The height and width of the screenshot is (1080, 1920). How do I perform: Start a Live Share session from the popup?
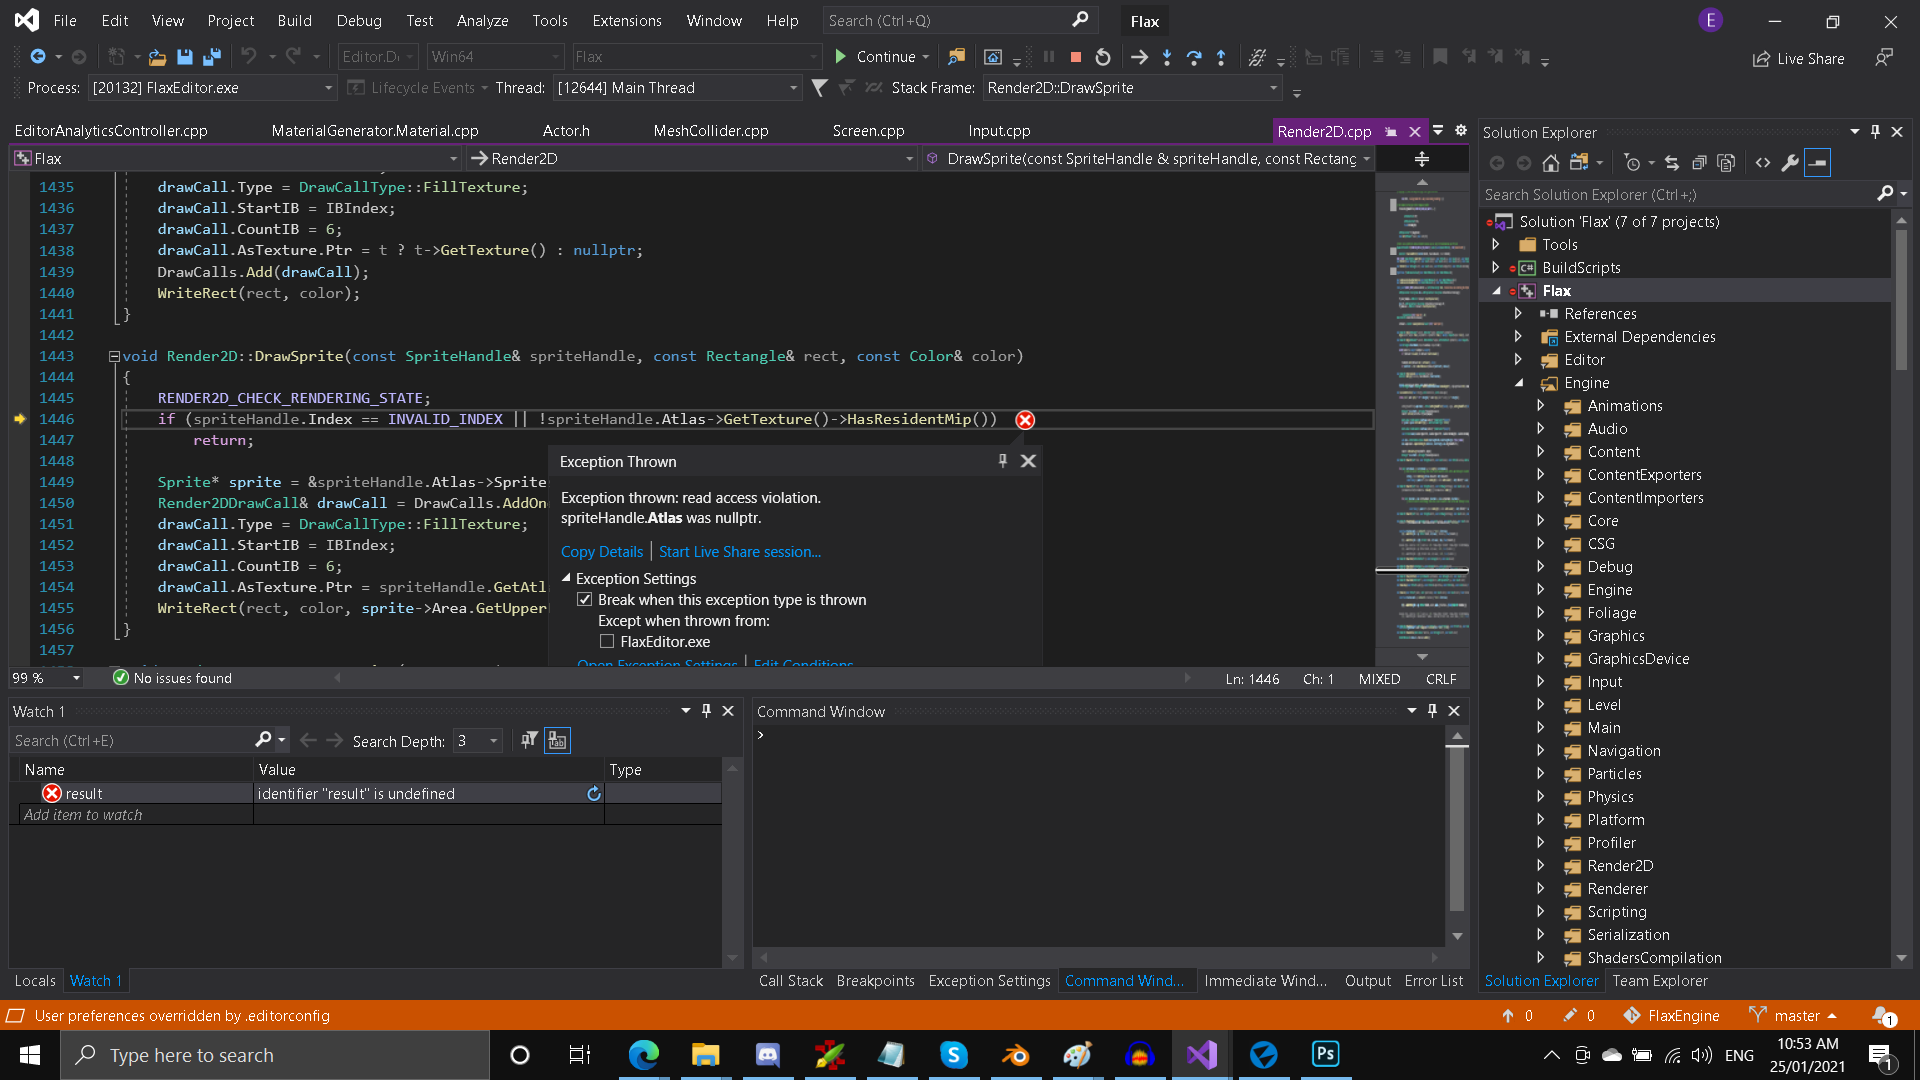[x=740, y=551]
